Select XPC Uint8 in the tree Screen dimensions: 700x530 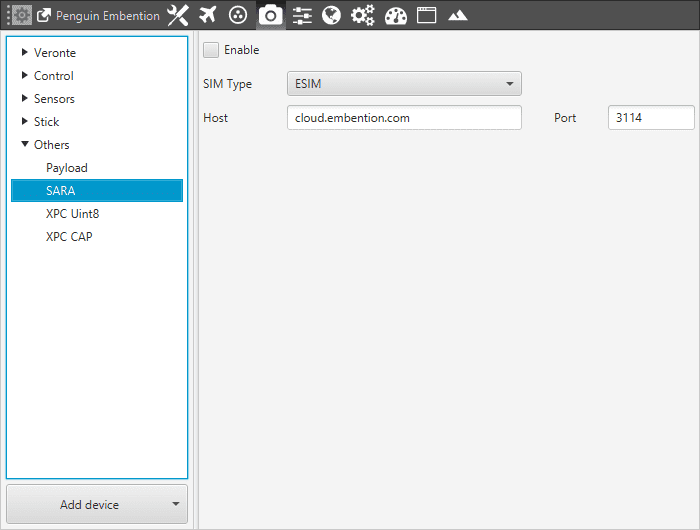[72, 214]
